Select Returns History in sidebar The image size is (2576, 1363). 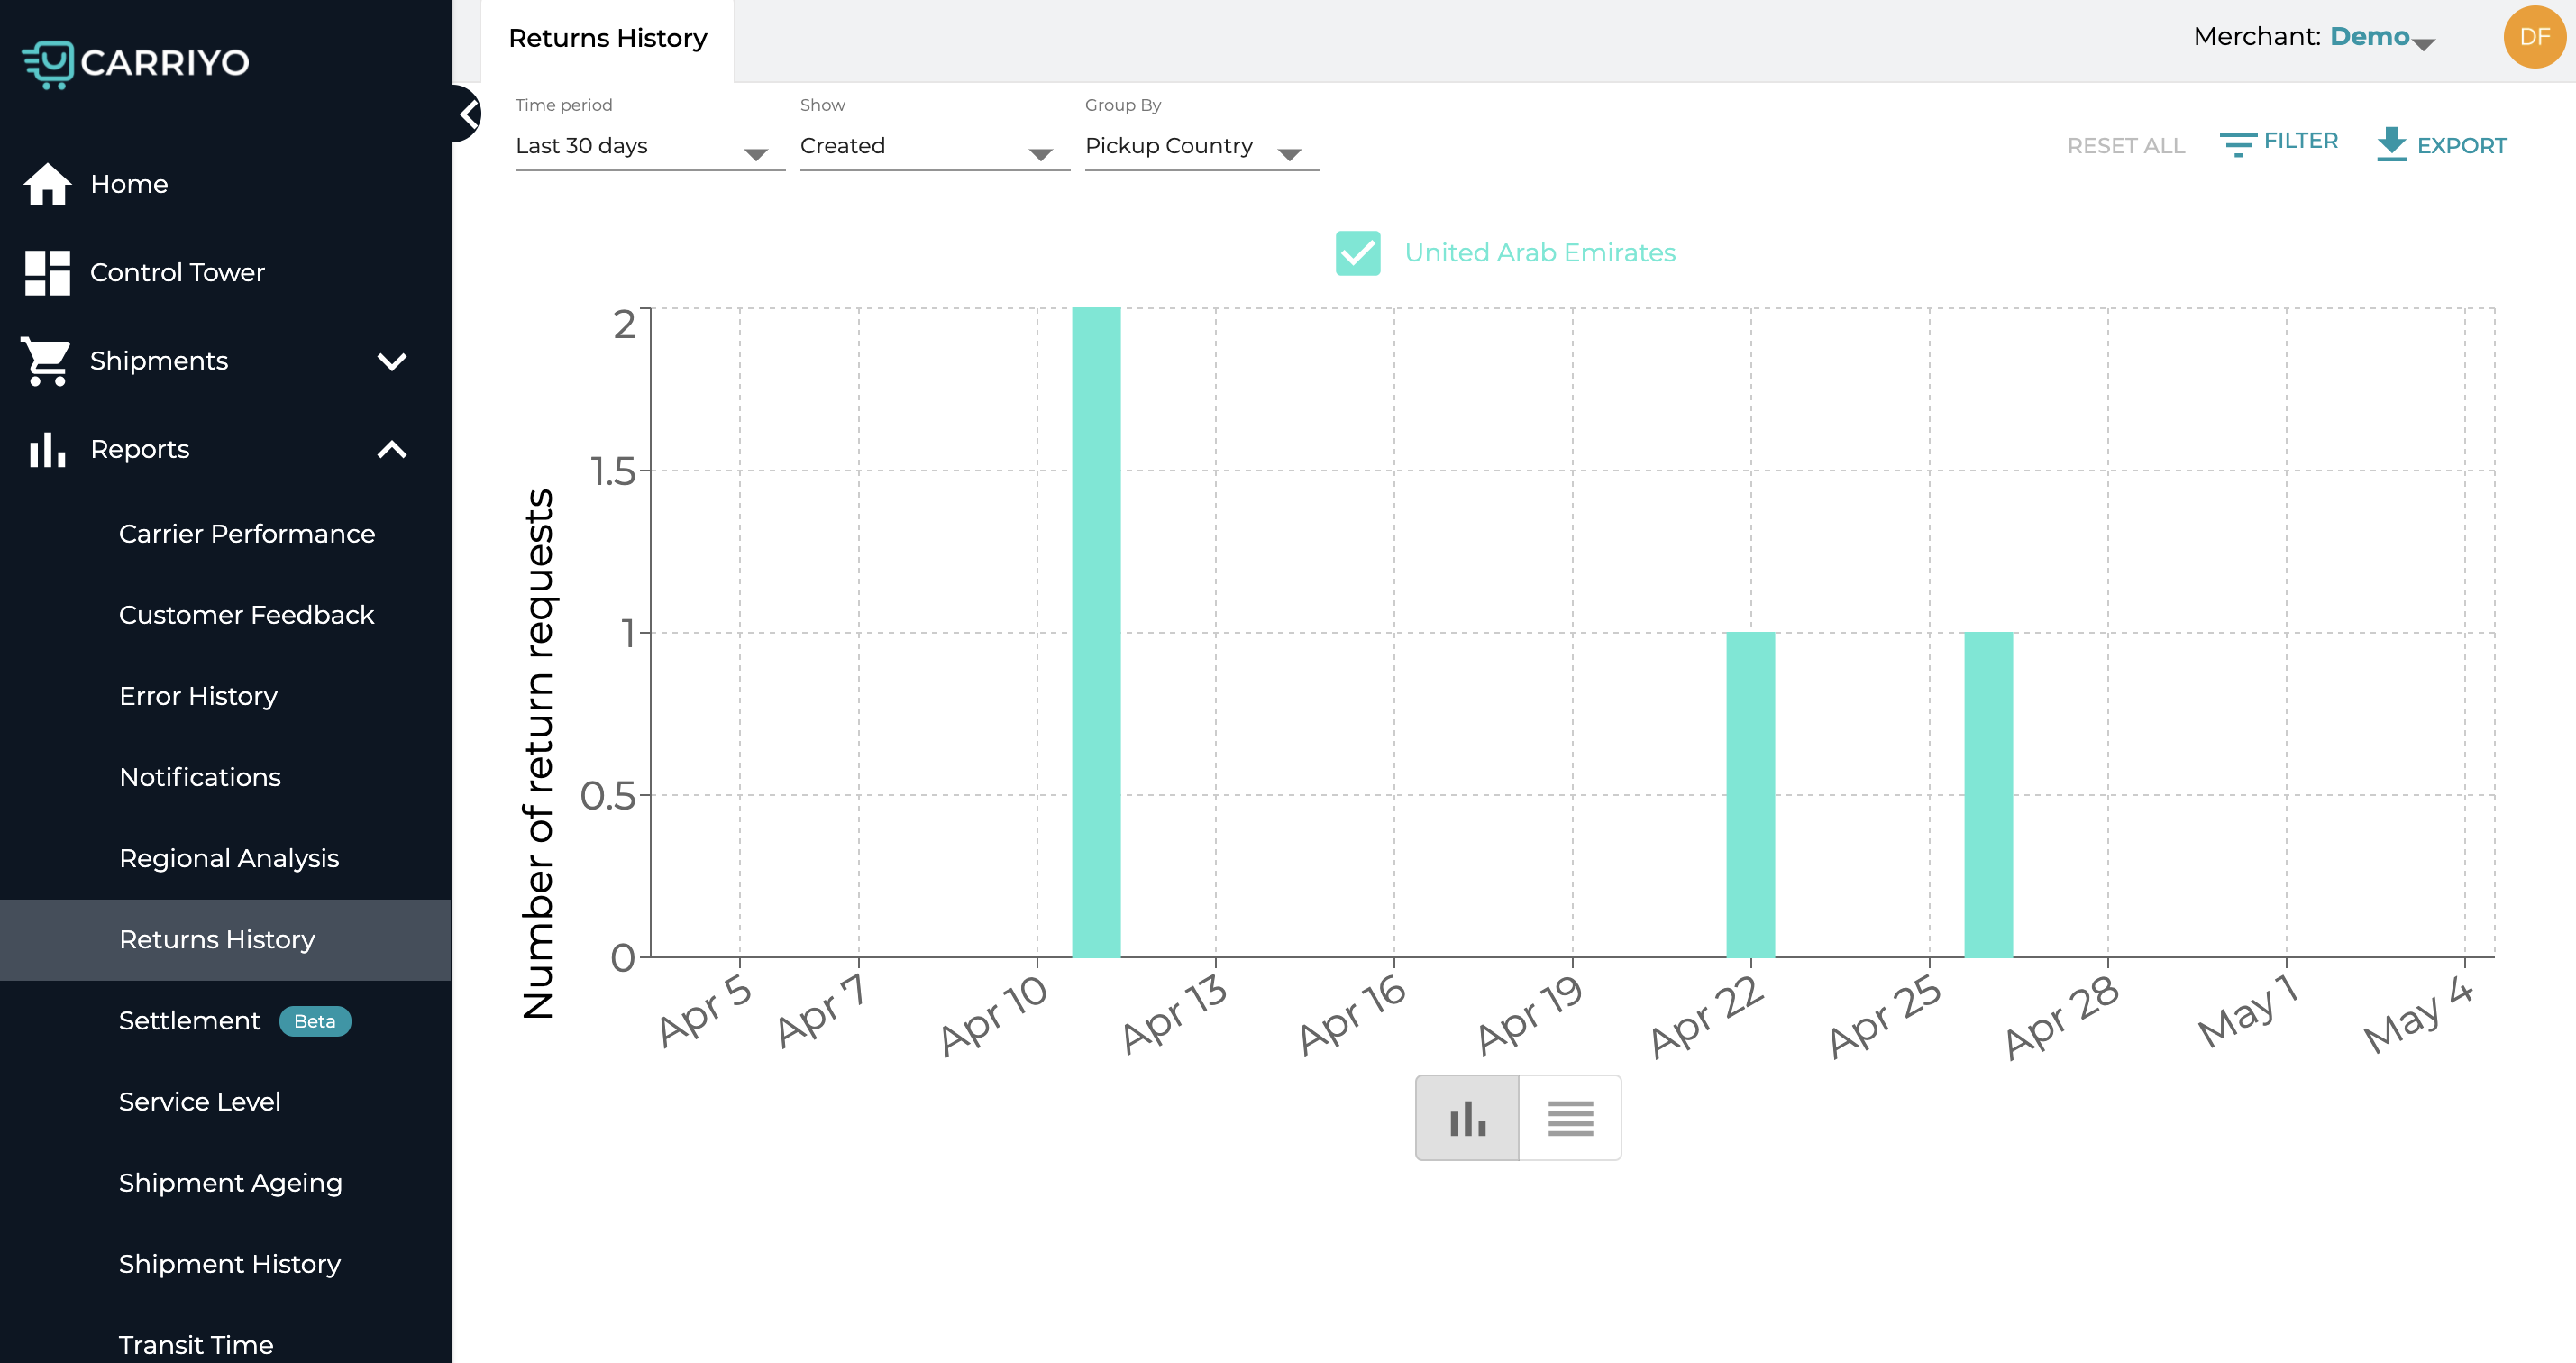(x=225, y=940)
